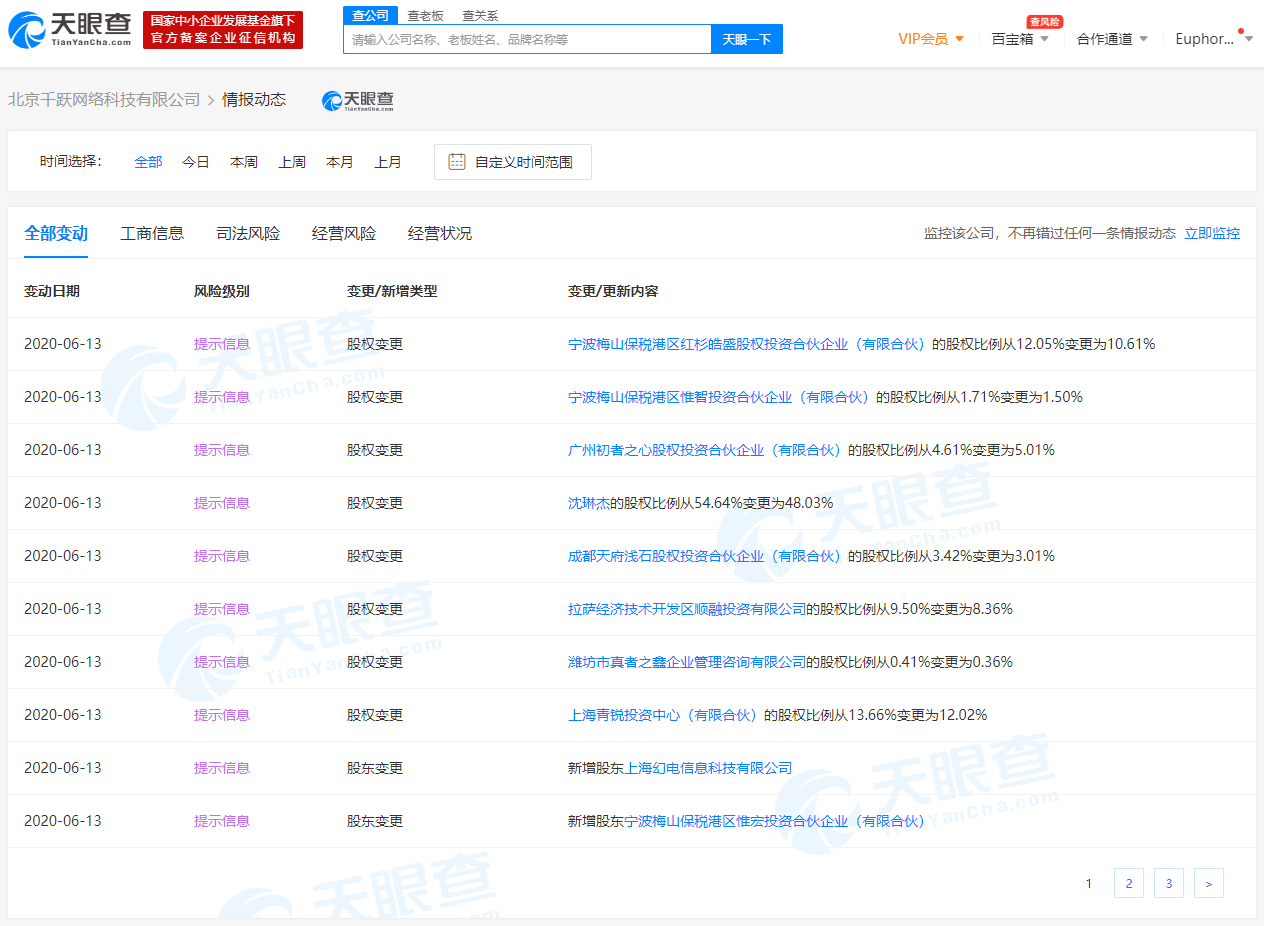The height and width of the screenshot is (926, 1264).
Task: Click the 天眼查 logo beside the breadcrumb
Action: [x=357, y=100]
